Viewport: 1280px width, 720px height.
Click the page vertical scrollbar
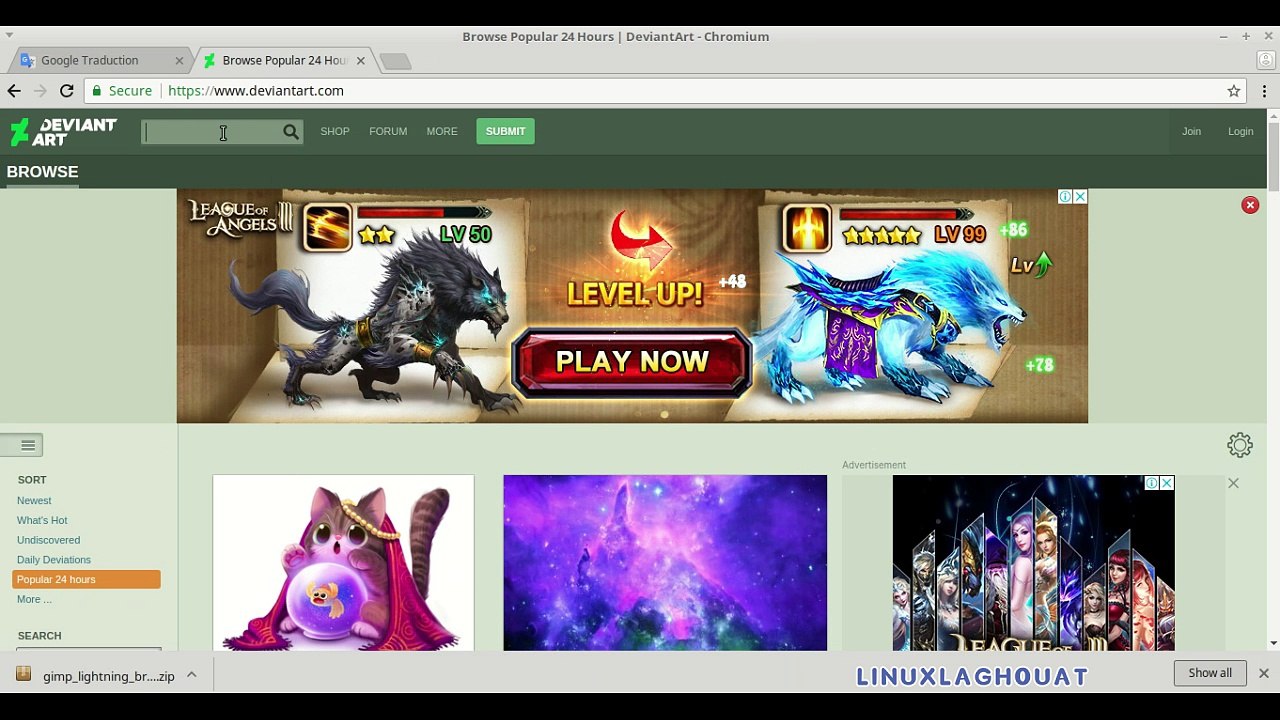tap(1273, 155)
